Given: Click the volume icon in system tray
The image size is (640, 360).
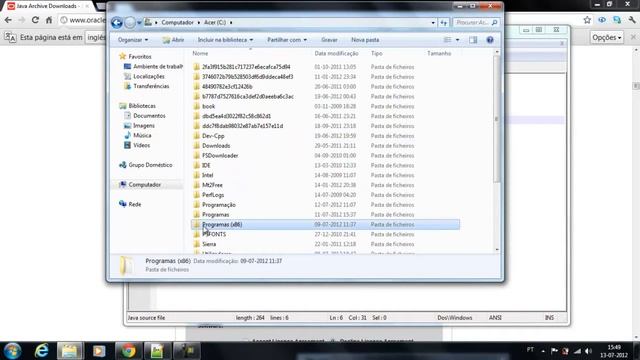Looking at the screenshot, I should (588, 351).
